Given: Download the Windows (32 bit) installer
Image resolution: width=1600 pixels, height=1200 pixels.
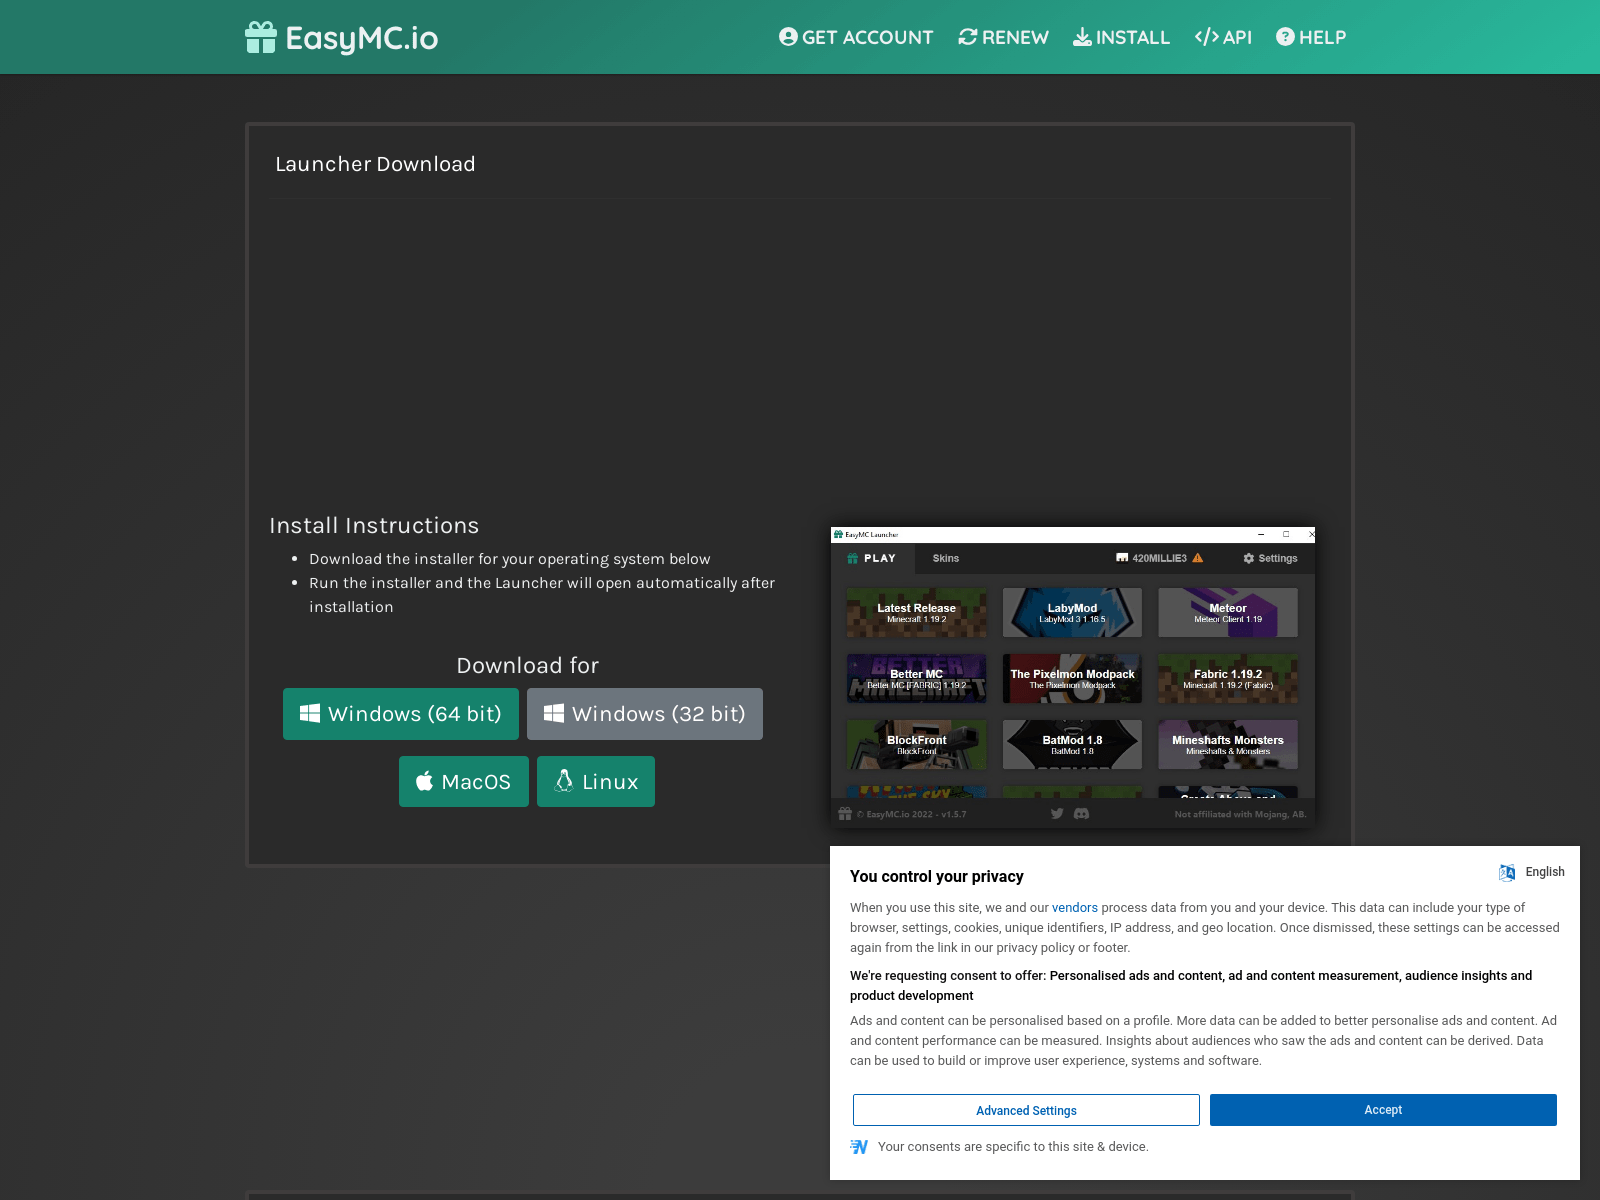Looking at the screenshot, I should [x=645, y=714].
